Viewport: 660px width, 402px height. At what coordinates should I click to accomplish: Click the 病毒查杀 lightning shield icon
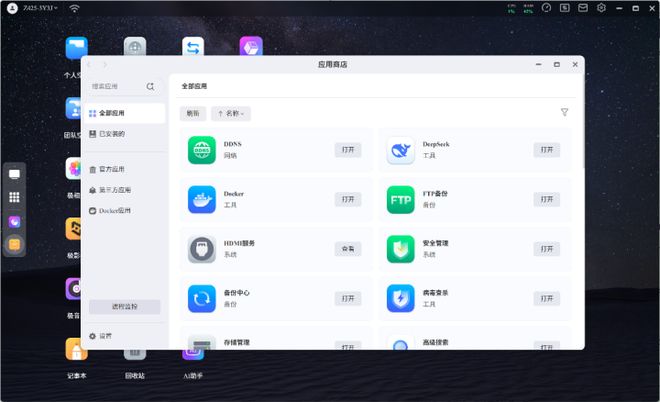401,298
